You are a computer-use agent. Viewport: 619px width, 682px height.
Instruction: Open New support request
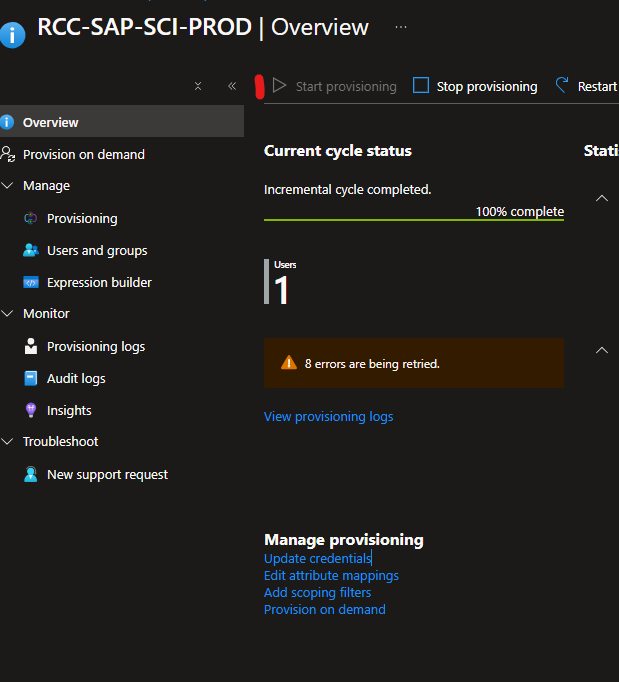tap(107, 475)
